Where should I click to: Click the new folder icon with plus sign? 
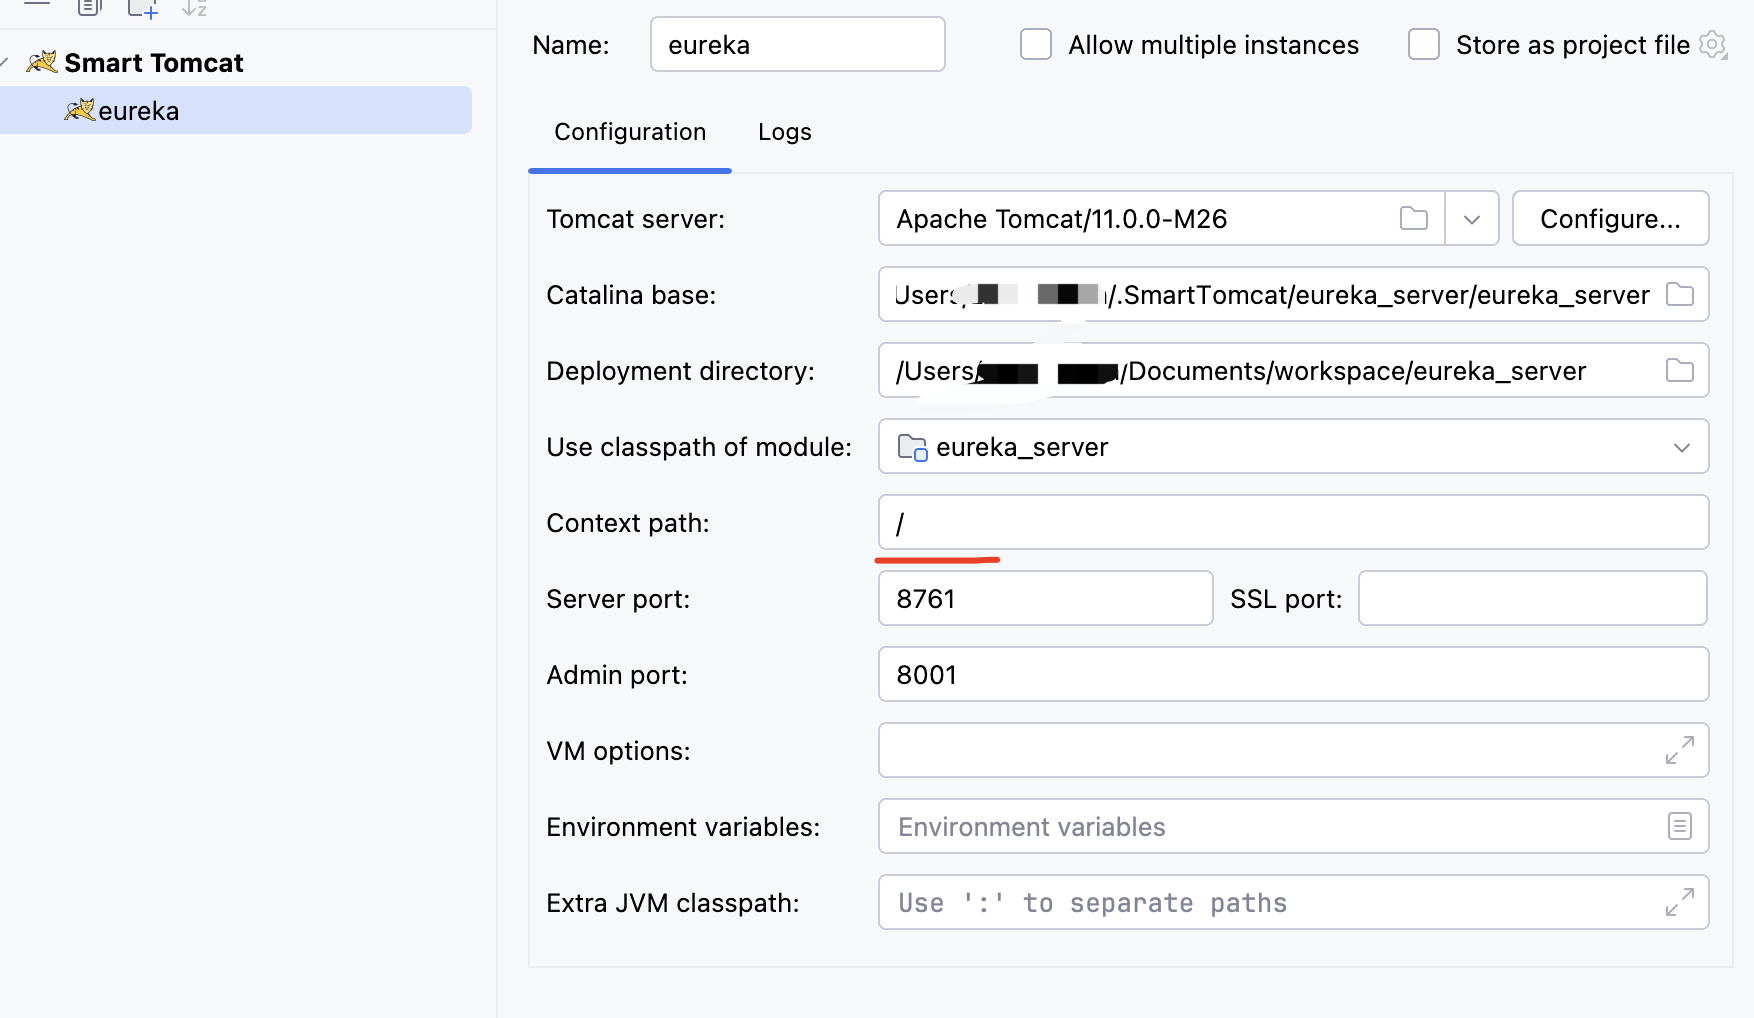pyautogui.click(x=143, y=8)
